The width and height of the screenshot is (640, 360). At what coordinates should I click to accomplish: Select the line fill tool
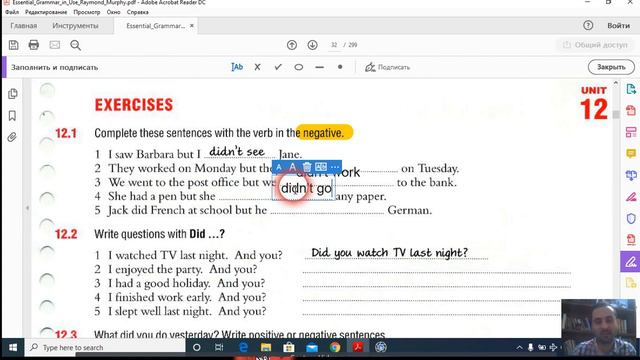pos(320,67)
